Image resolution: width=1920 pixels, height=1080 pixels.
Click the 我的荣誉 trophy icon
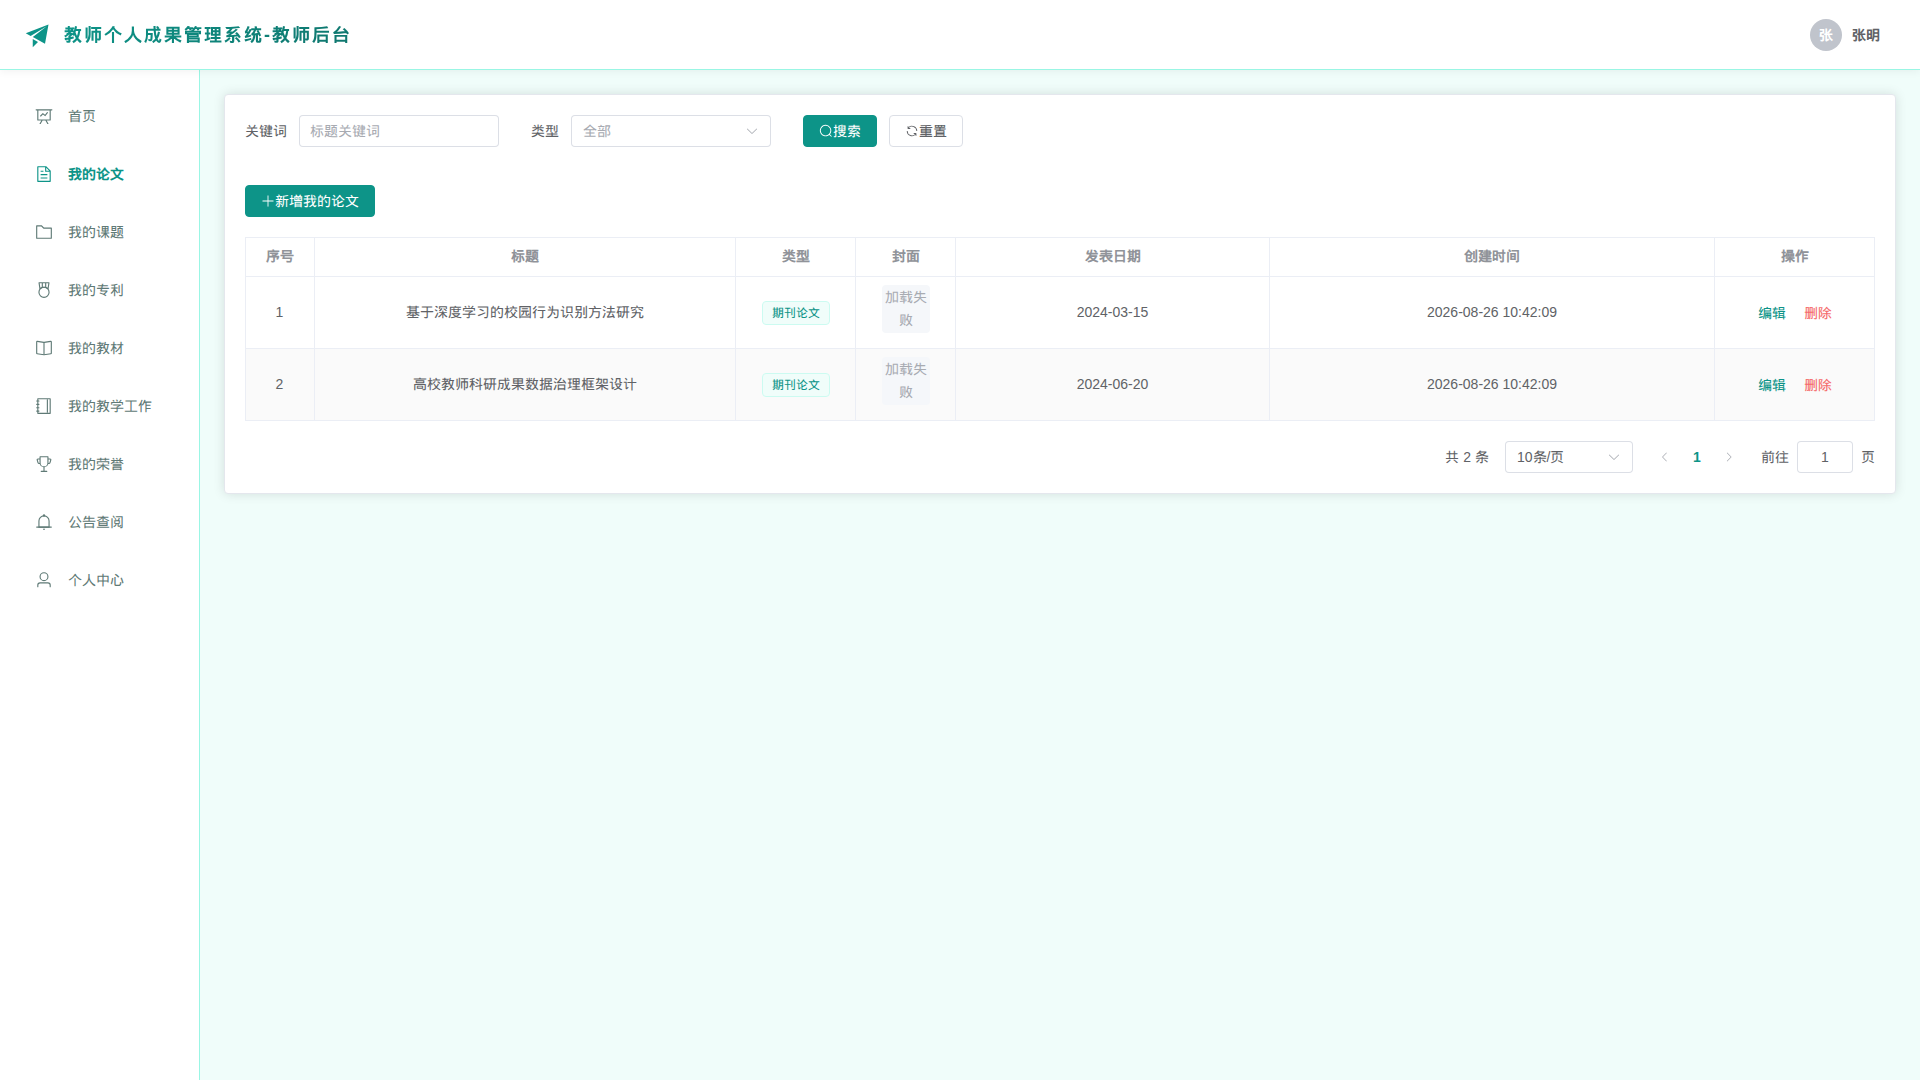44,464
